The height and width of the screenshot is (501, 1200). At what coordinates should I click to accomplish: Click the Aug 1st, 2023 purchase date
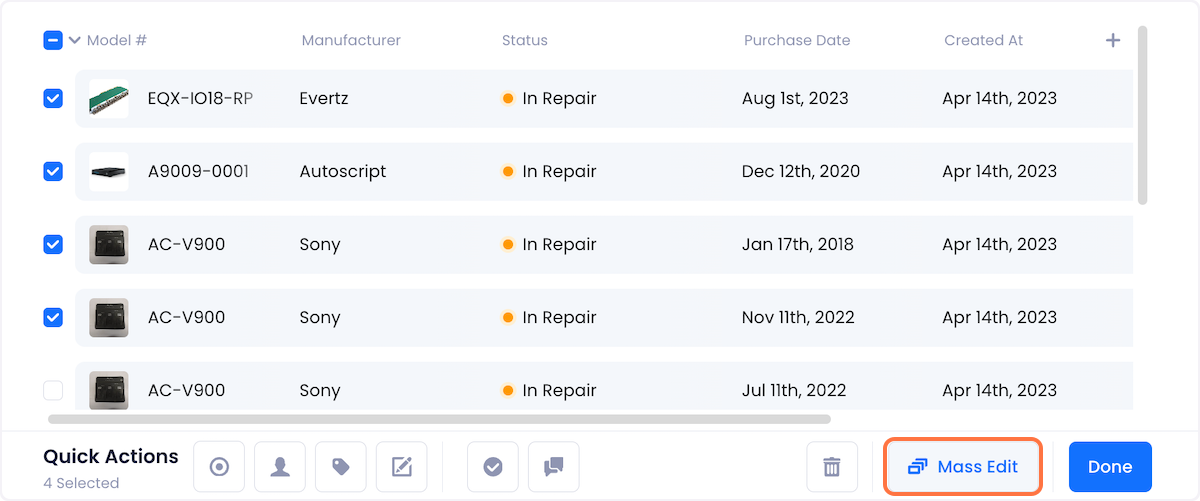795,98
